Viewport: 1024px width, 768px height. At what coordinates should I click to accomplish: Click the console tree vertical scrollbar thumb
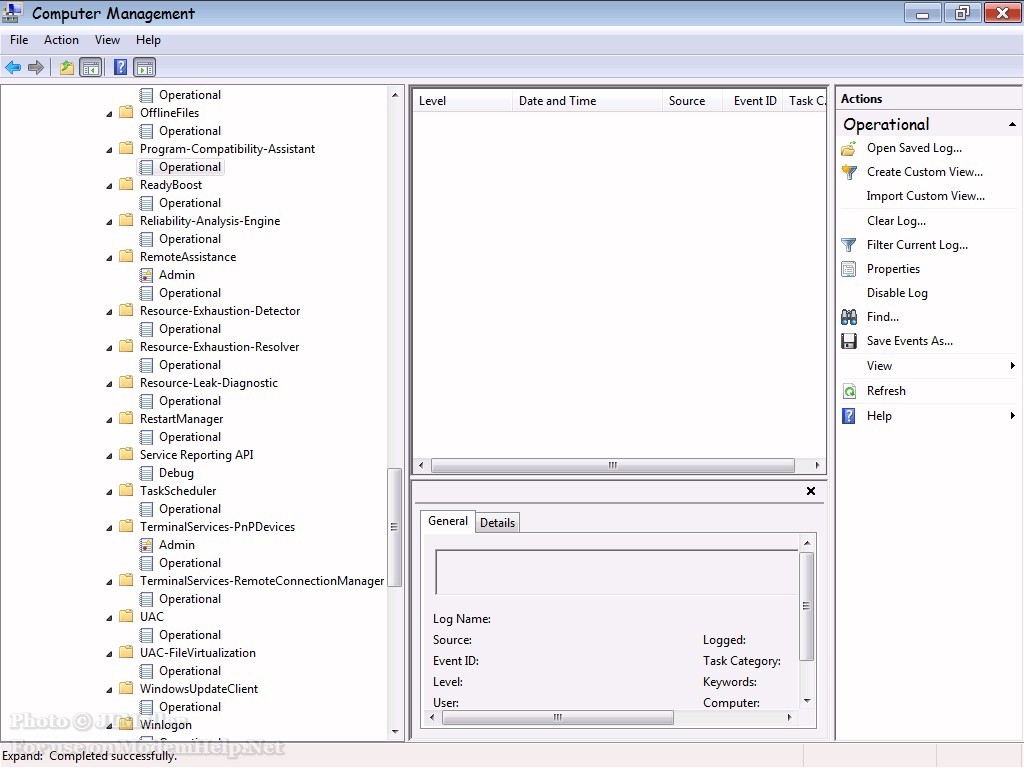394,528
